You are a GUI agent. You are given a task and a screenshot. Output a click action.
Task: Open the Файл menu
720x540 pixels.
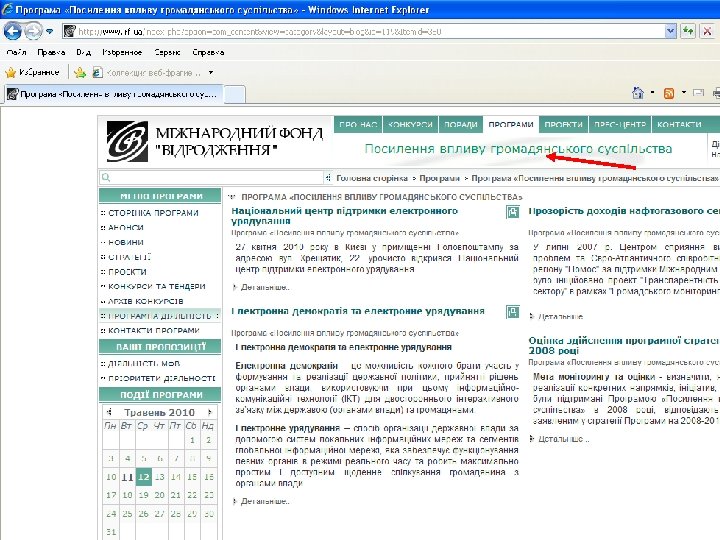tap(17, 52)
